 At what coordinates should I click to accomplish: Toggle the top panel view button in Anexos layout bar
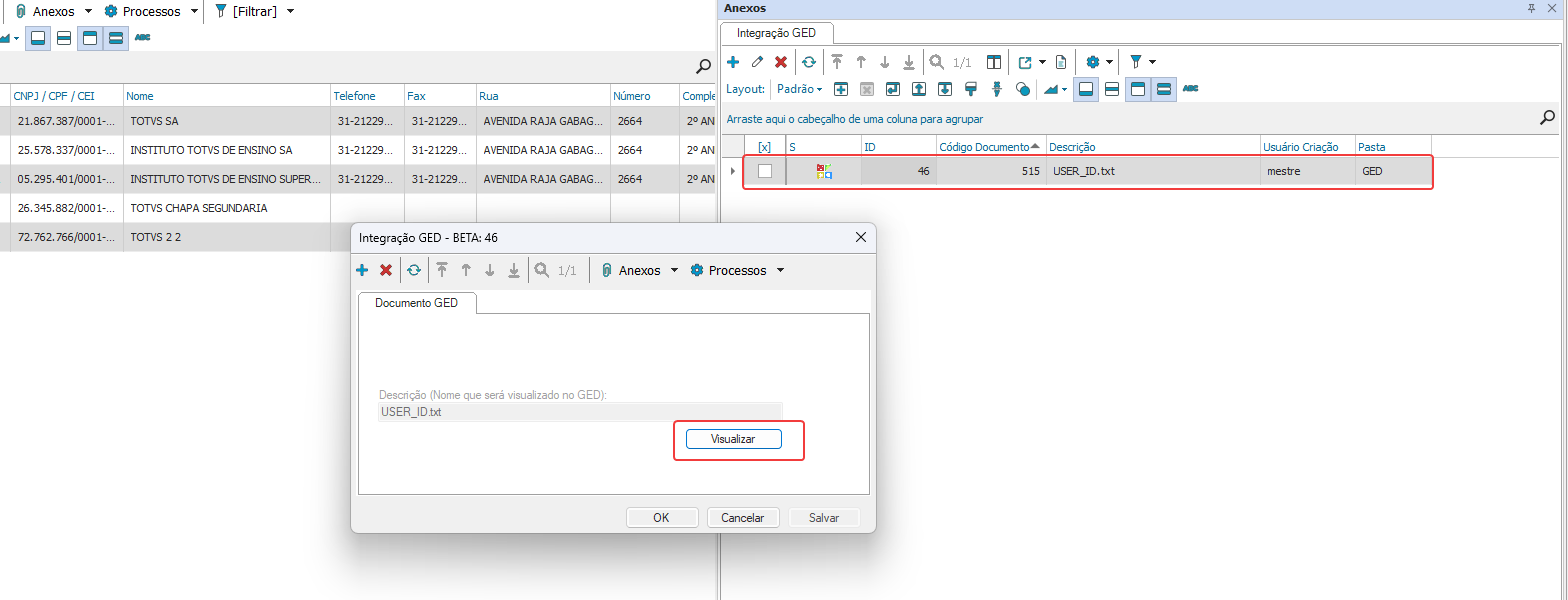(1138, 89)
